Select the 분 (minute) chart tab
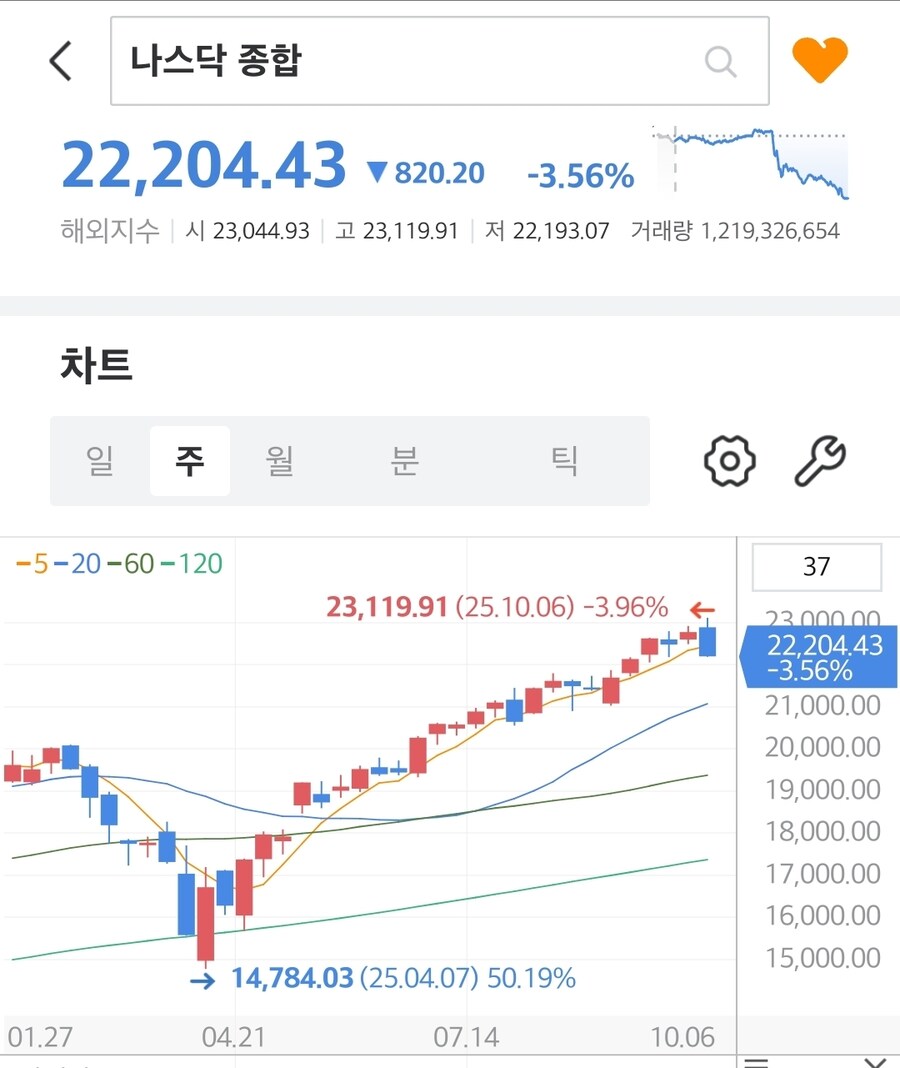The image size is (900, 1068). click(x=404, y=461)
